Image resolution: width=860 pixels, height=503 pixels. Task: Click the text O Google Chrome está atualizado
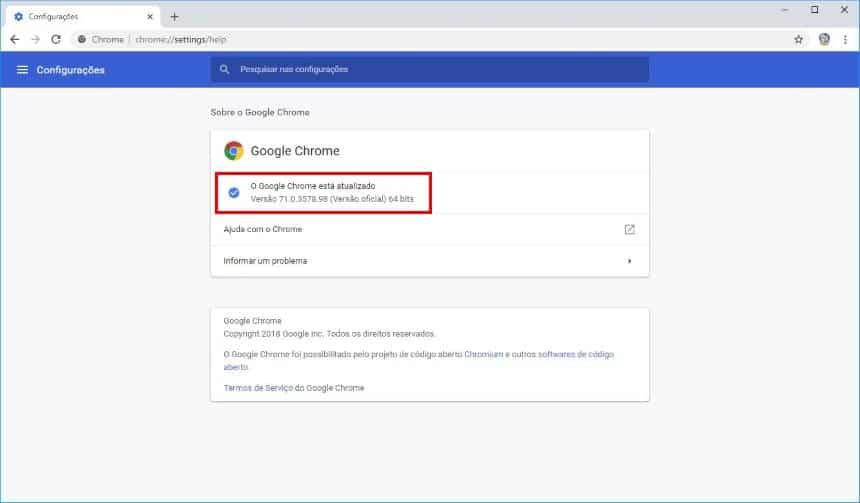pyautogui.click(x=313, y=186)
